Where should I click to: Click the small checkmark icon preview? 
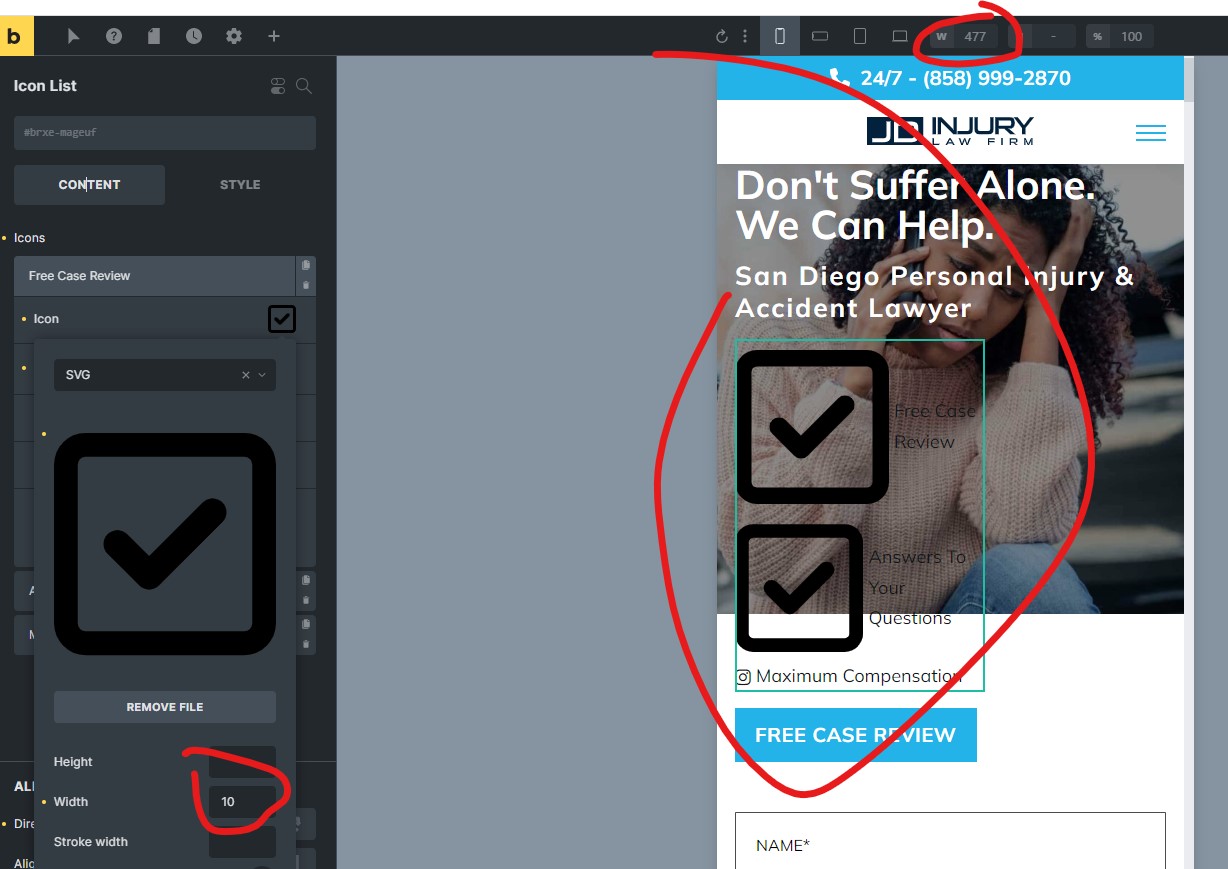tap(282, 319)
